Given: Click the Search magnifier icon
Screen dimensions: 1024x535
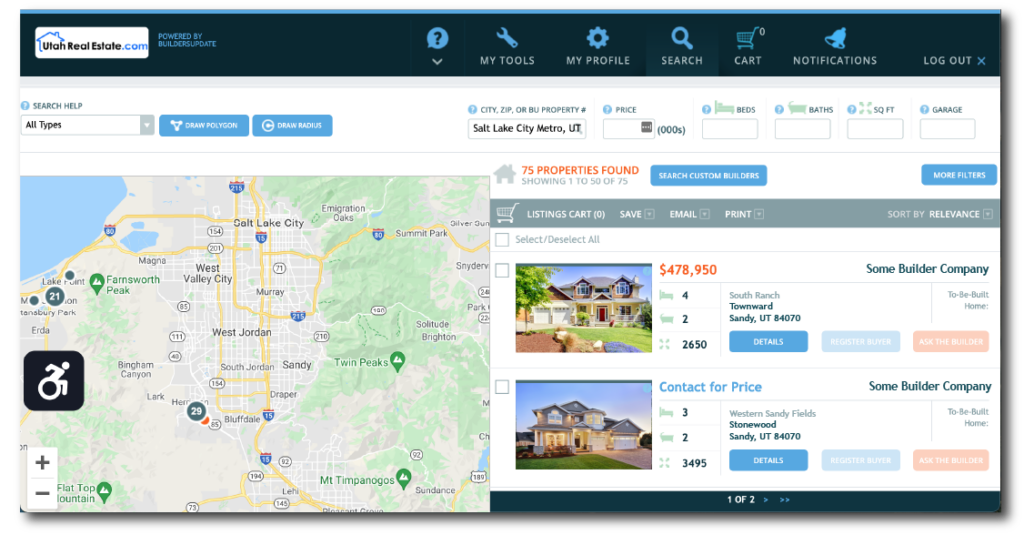Looking at the screenshot, I should pos(681,39).
